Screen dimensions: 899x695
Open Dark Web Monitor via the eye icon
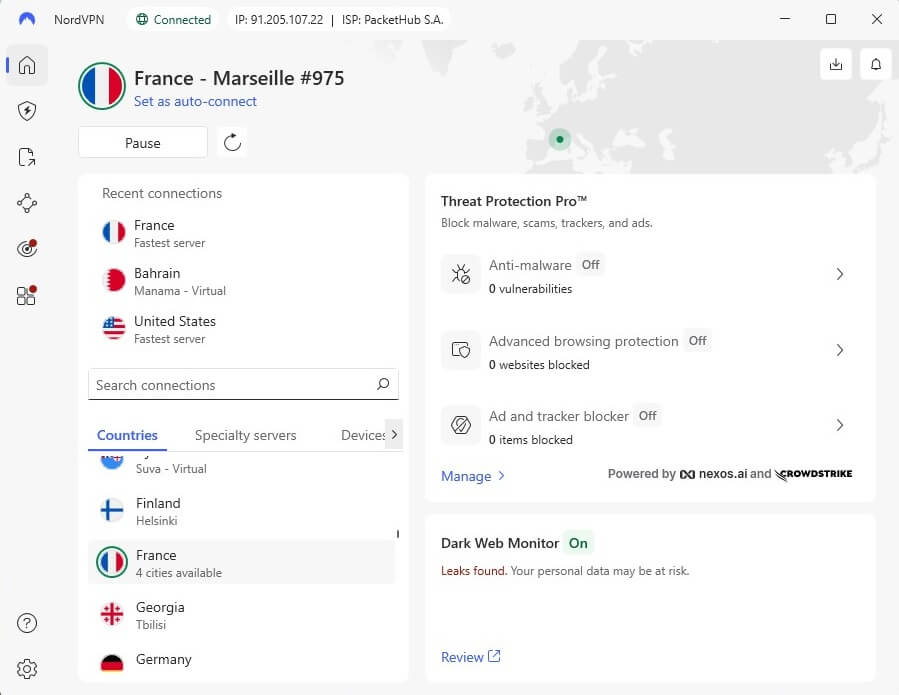[x=27, y=249]
